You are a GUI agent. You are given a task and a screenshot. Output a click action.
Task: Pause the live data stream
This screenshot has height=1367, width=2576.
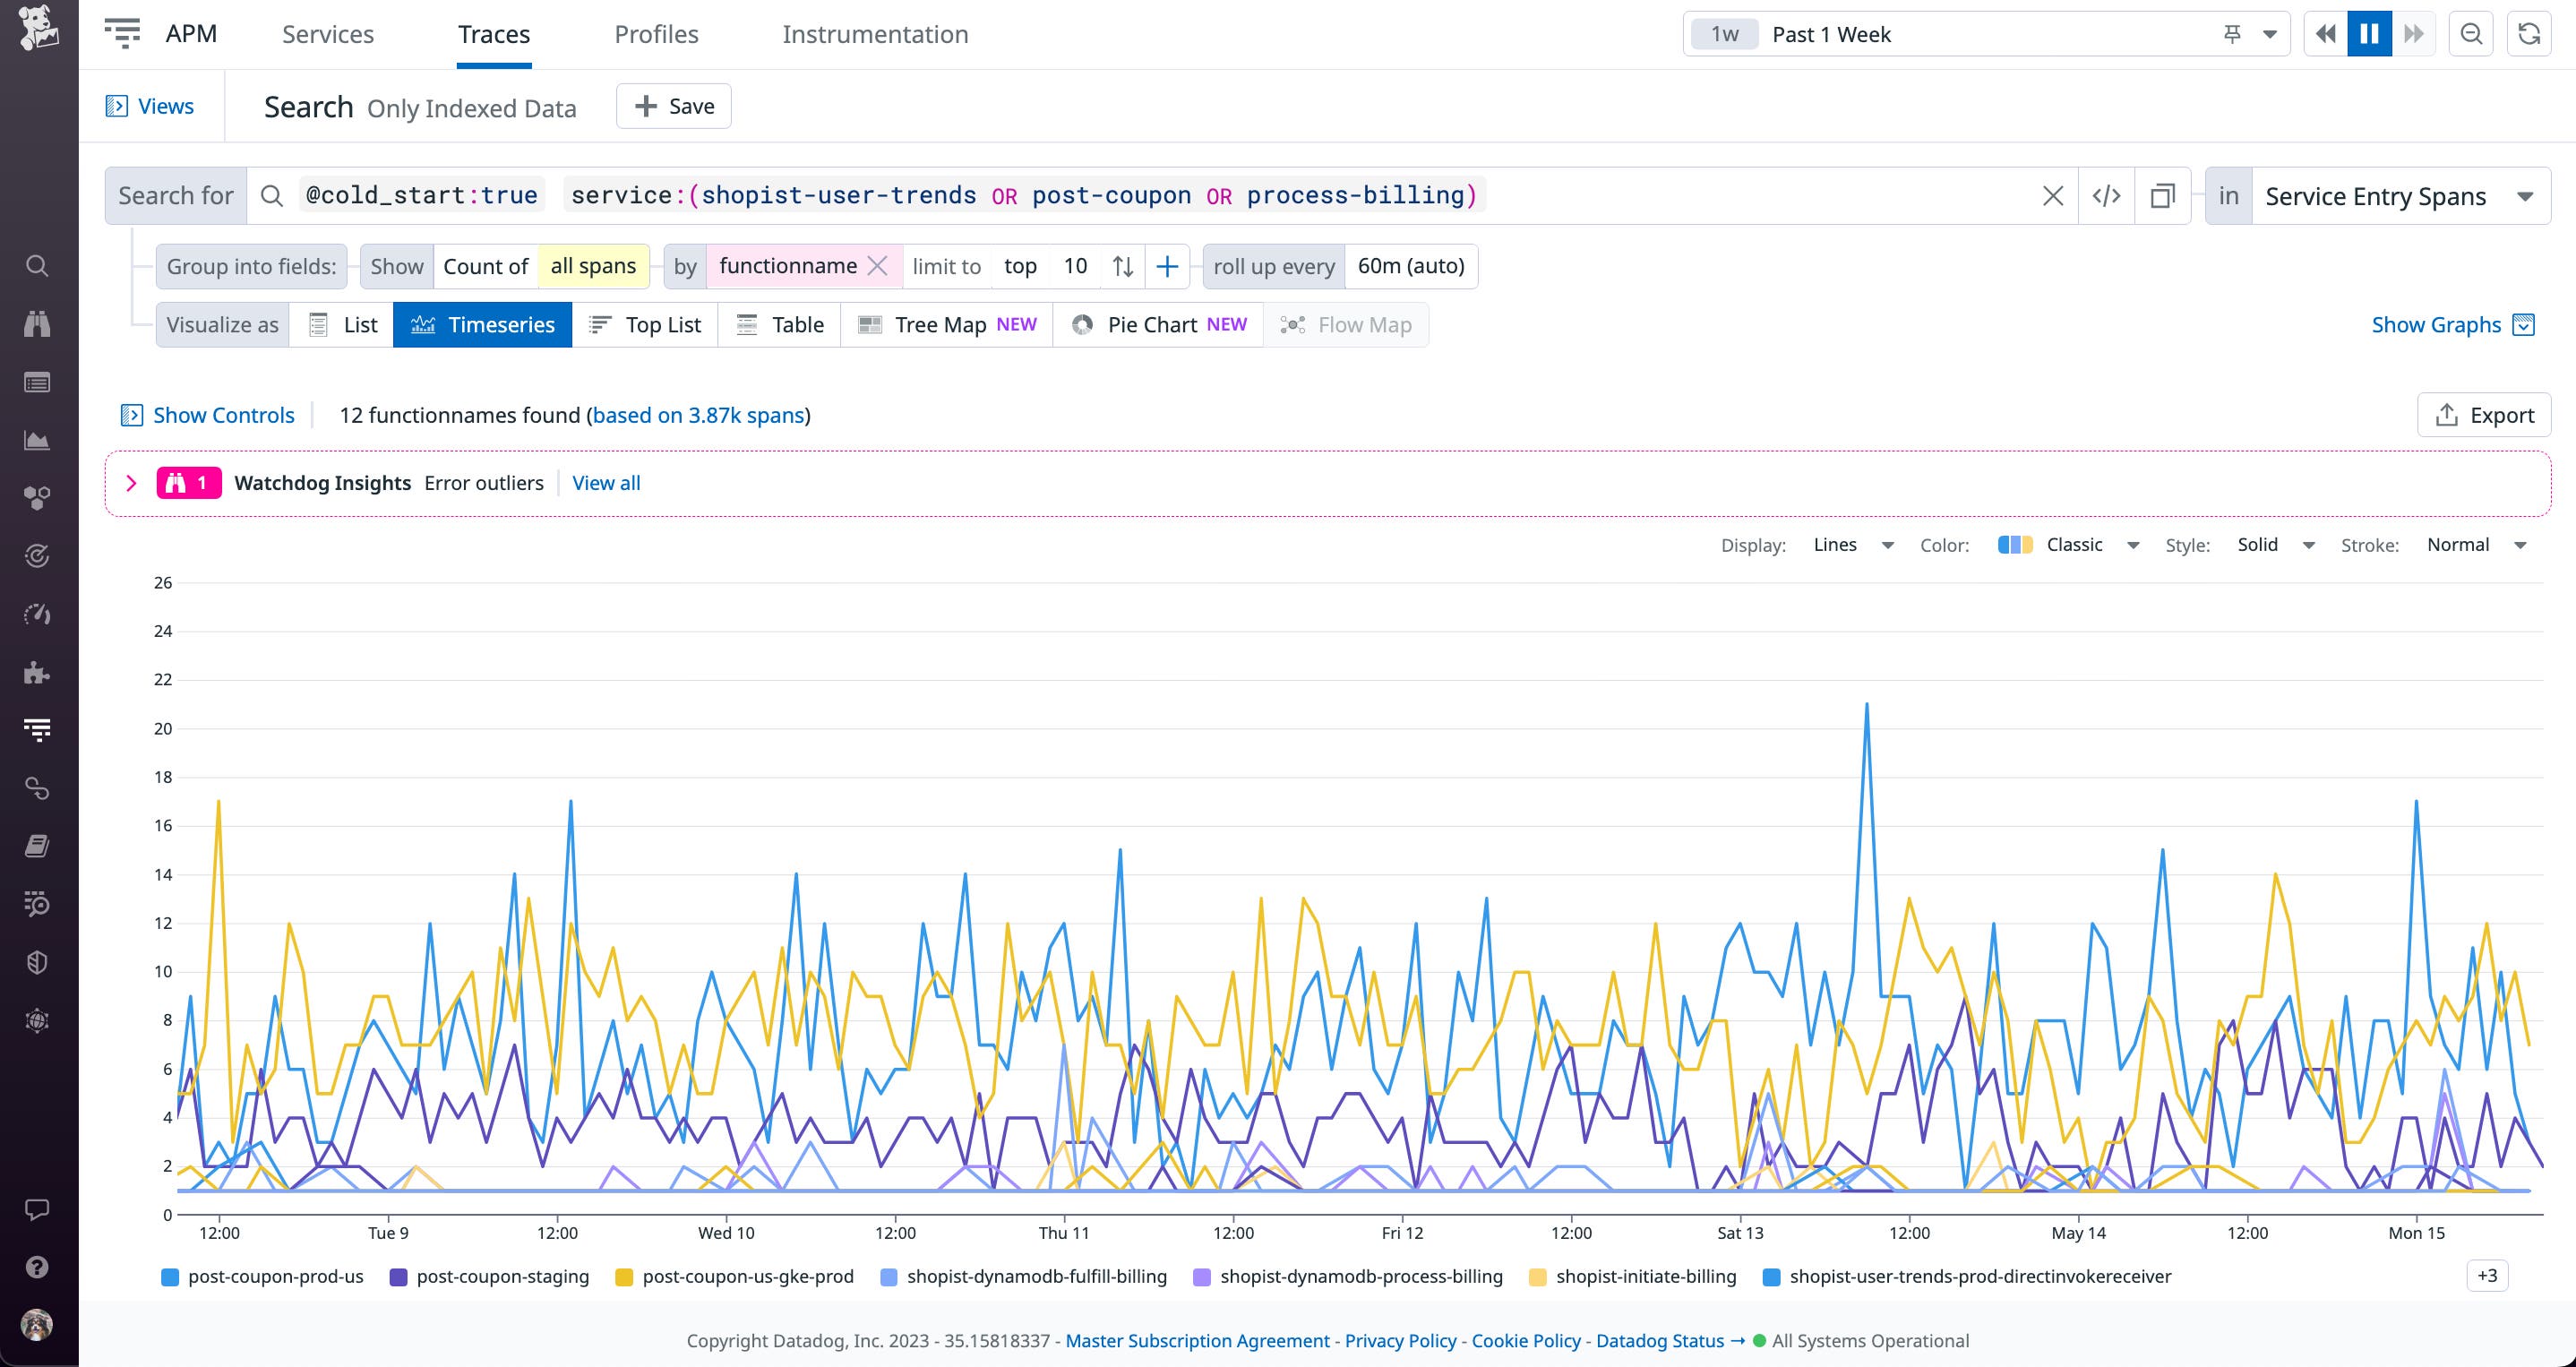tap(2368, 33)
